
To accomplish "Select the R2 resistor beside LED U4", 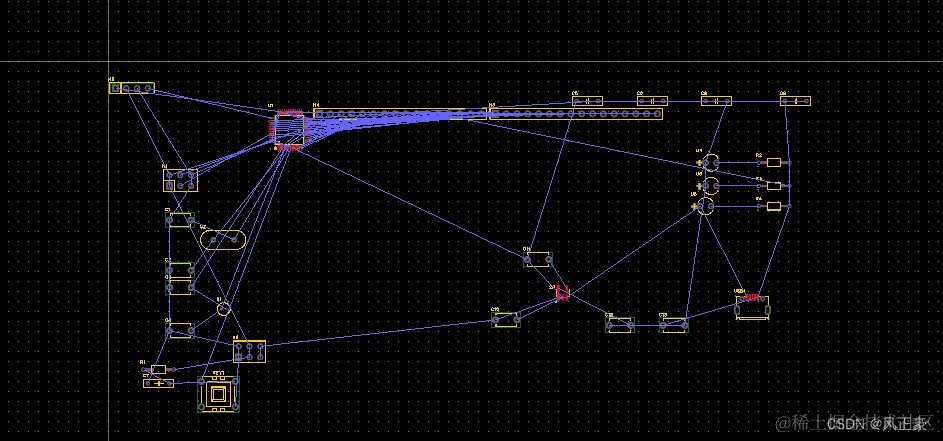I will [773, 162].
